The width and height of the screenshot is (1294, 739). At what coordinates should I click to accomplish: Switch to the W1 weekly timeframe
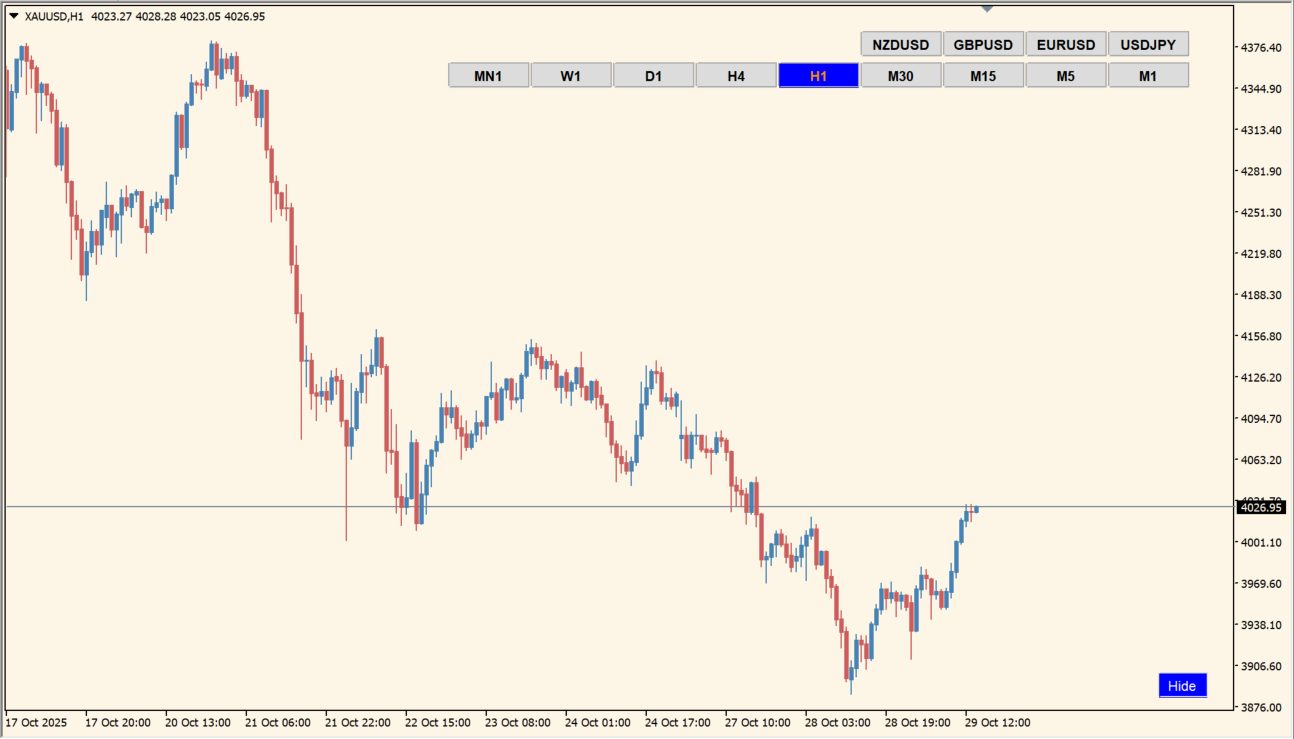click(x=571, y=74)
